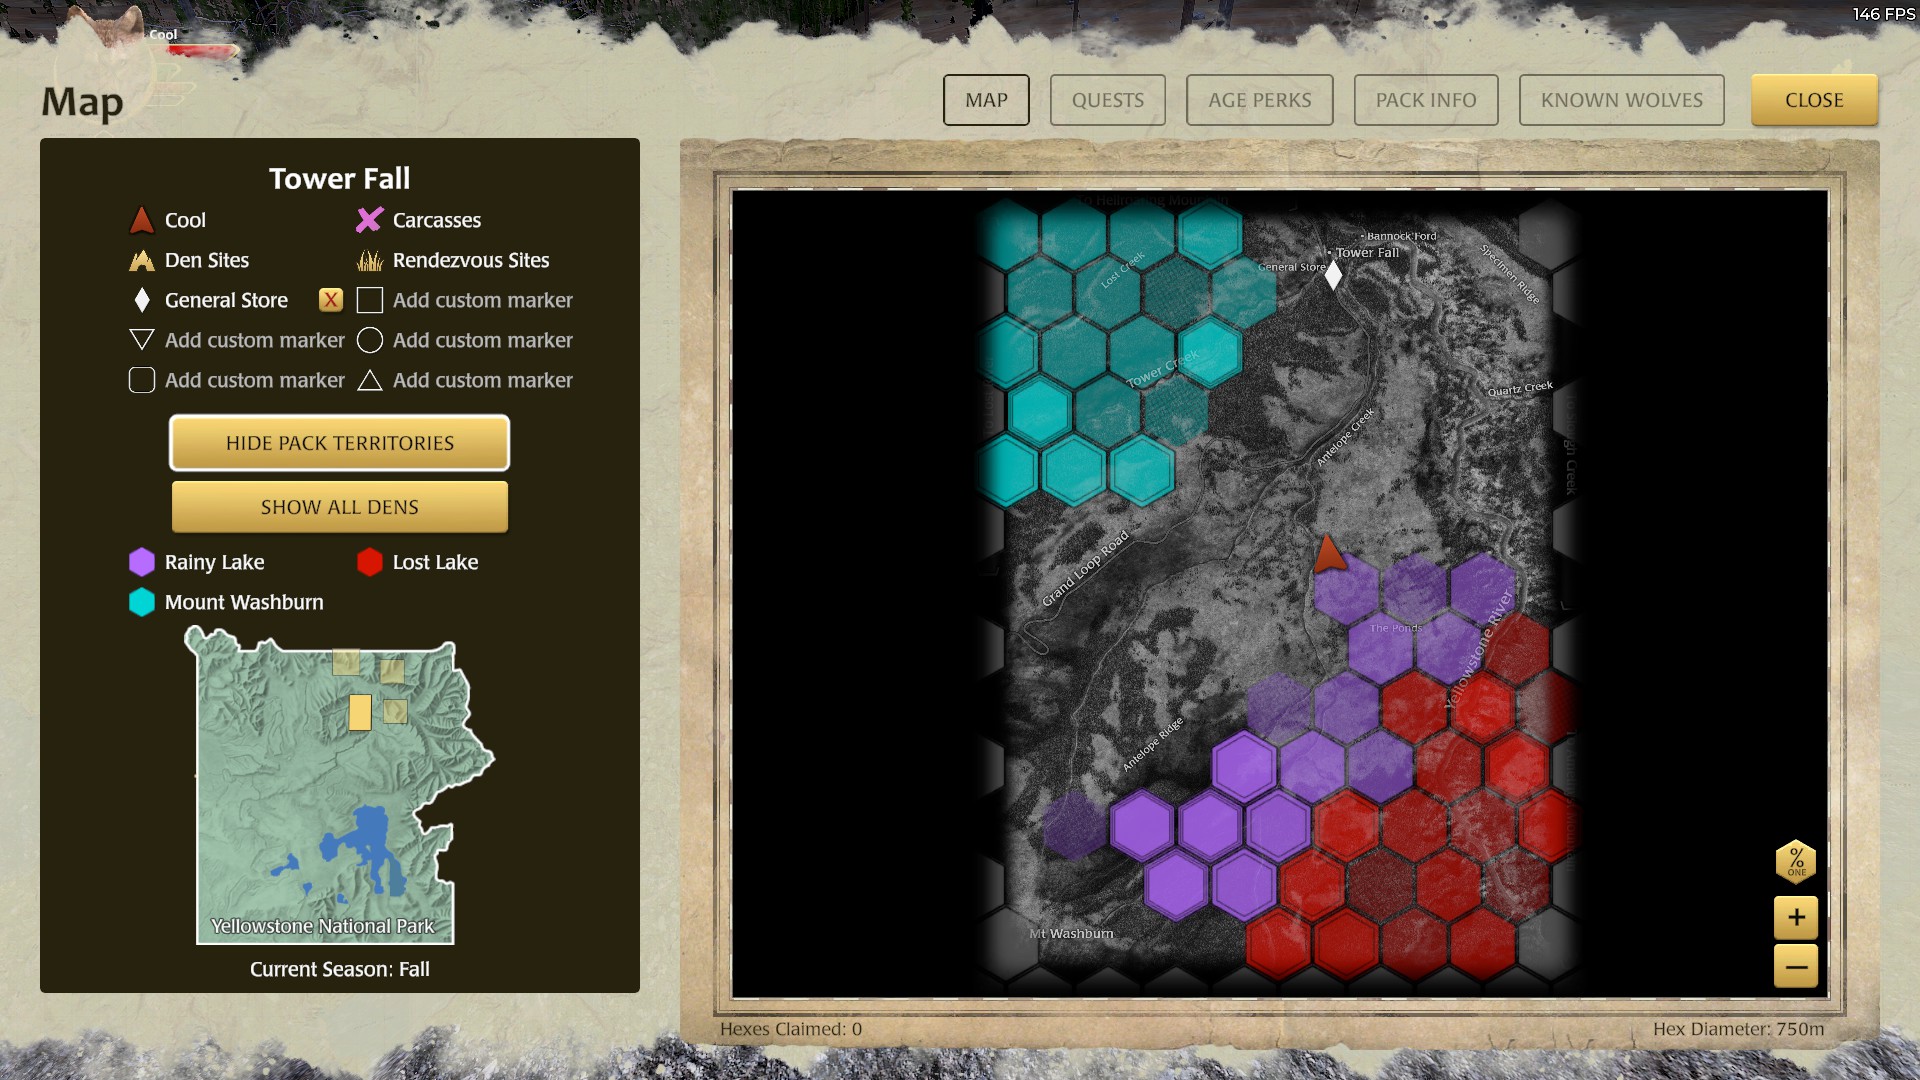Click the Lost Lake red hexagon swatch
1920x1080 pixels.
(370, 562)
